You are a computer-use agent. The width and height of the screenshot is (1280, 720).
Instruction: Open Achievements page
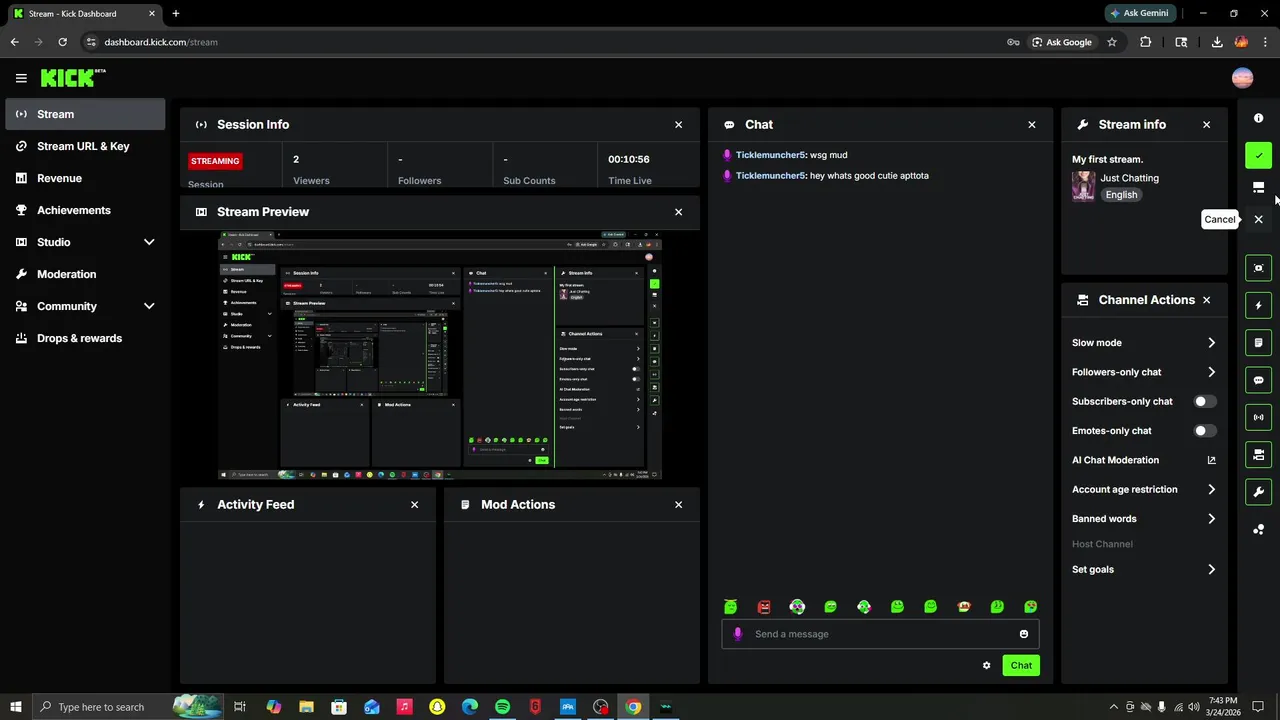click(x=85, y=210)
